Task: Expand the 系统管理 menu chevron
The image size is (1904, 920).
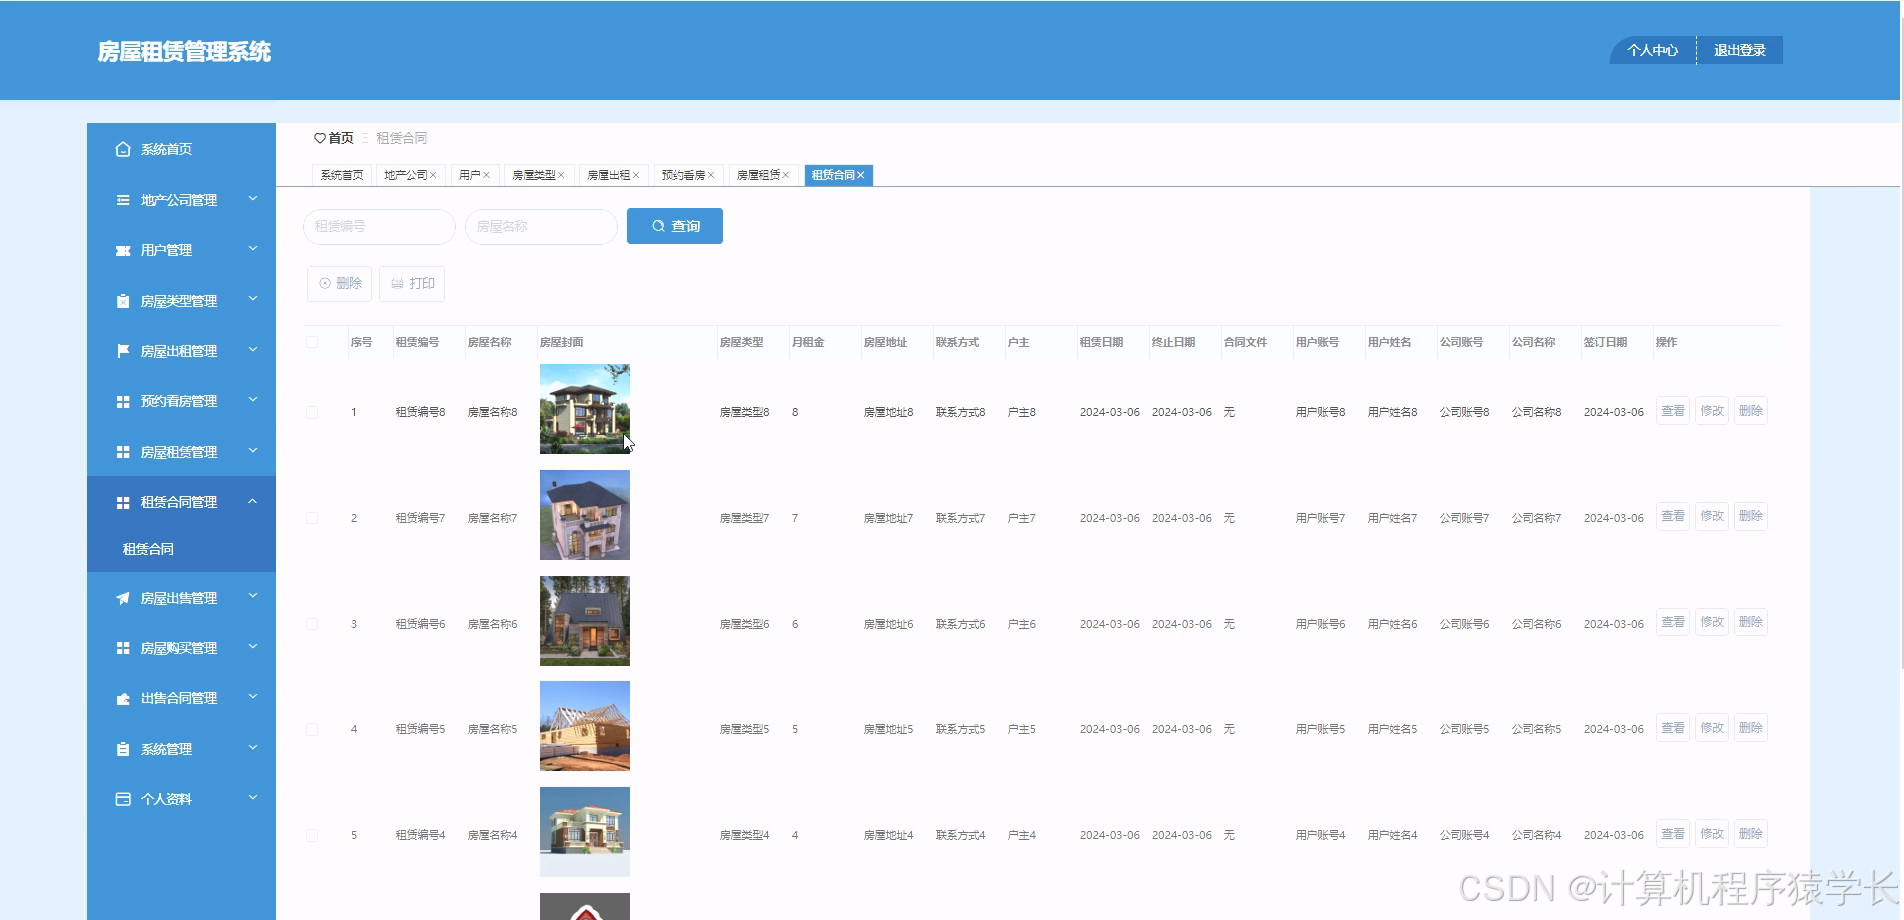Action: point(253,747)
